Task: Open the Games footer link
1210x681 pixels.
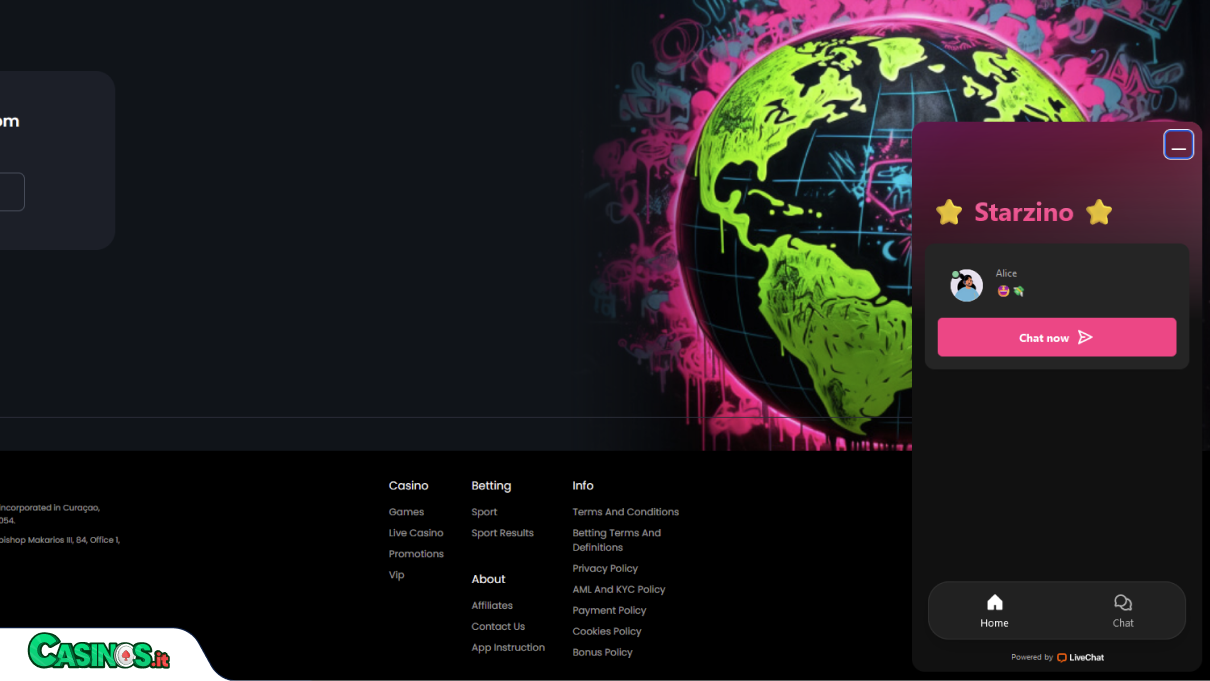Action: (406, 512)
